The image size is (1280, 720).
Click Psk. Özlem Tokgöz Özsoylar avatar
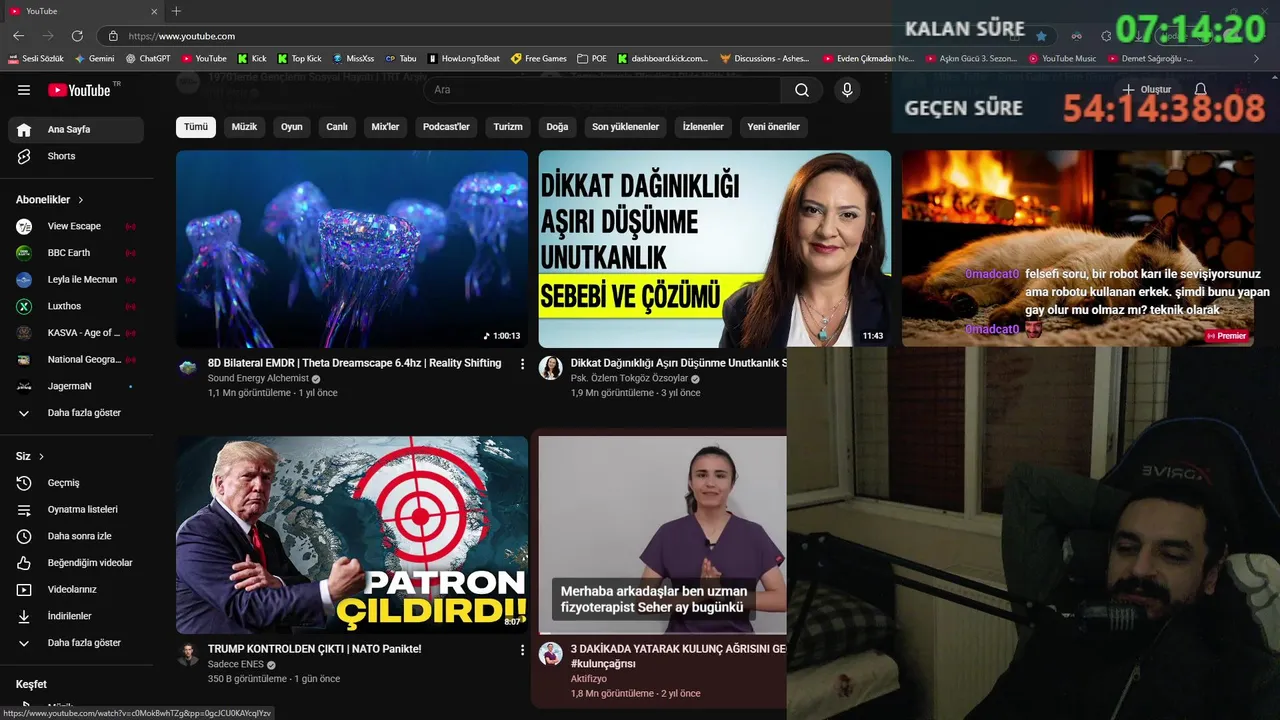tap(551, 367)
